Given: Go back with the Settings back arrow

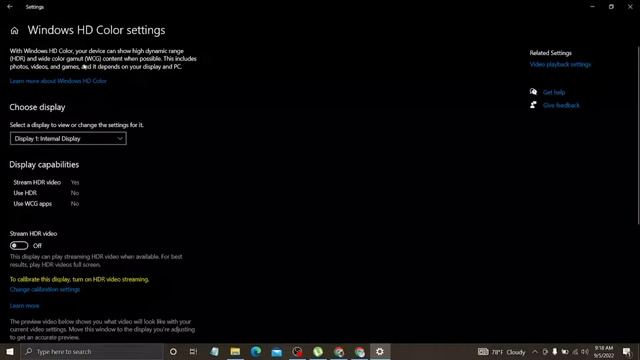Looking at the screenshot, I should [x=10, y=7].
